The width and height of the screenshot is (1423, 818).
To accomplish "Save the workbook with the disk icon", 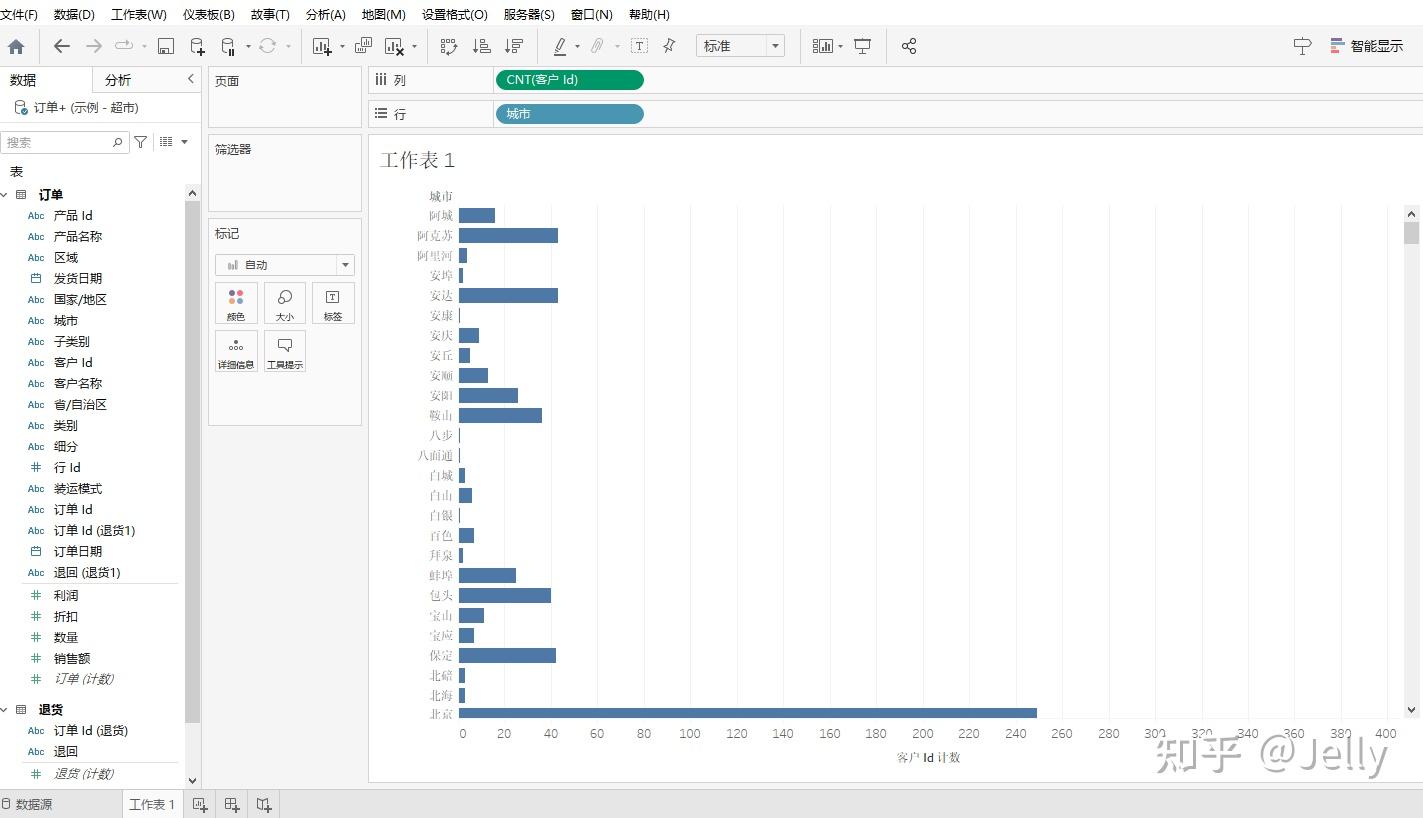I will [x=166, y=46].
